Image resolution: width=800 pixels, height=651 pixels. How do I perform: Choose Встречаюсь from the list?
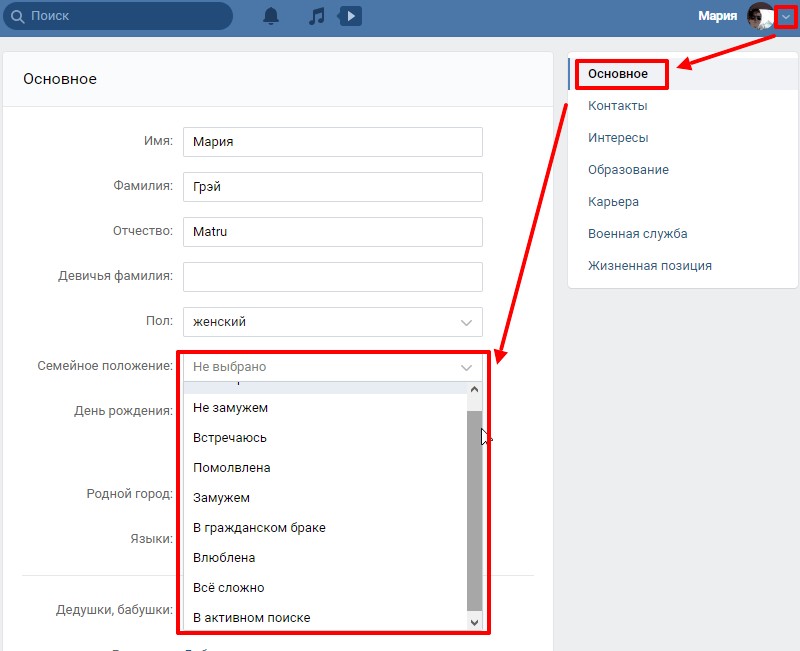point(325,438)
